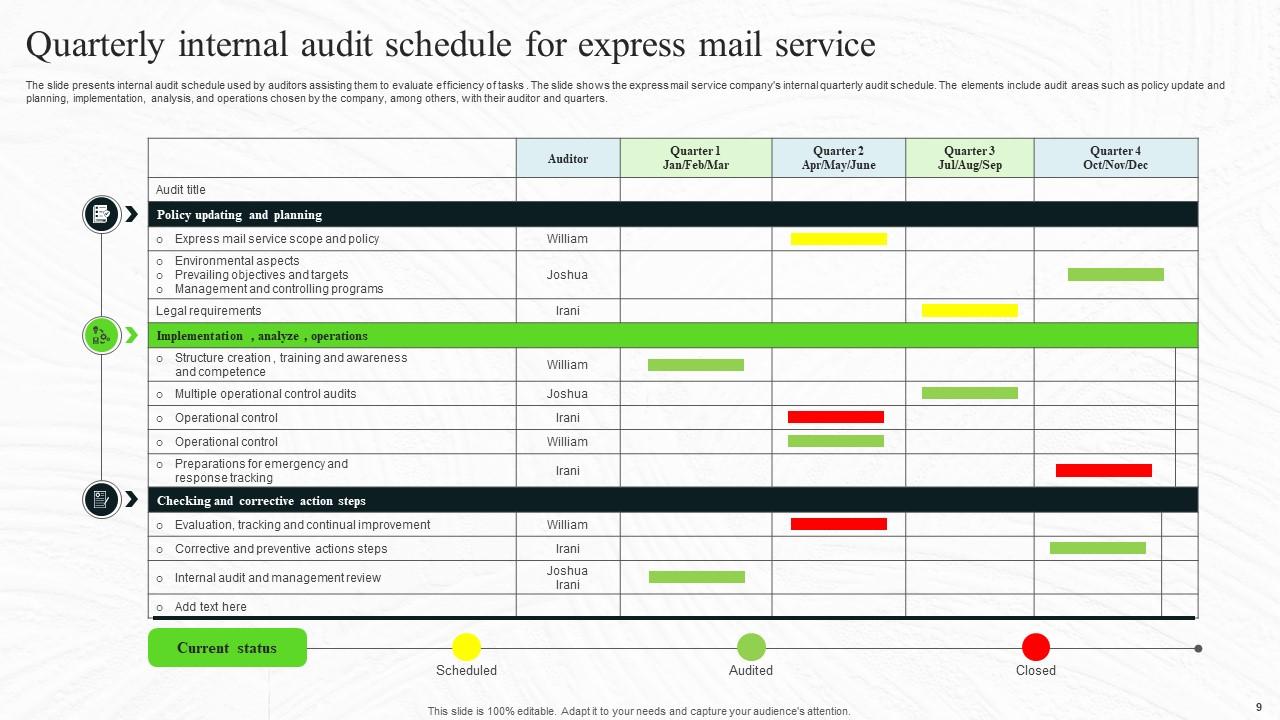Click the yellow Scheduled status circle

pyautogui.click(x=467, y=647)
